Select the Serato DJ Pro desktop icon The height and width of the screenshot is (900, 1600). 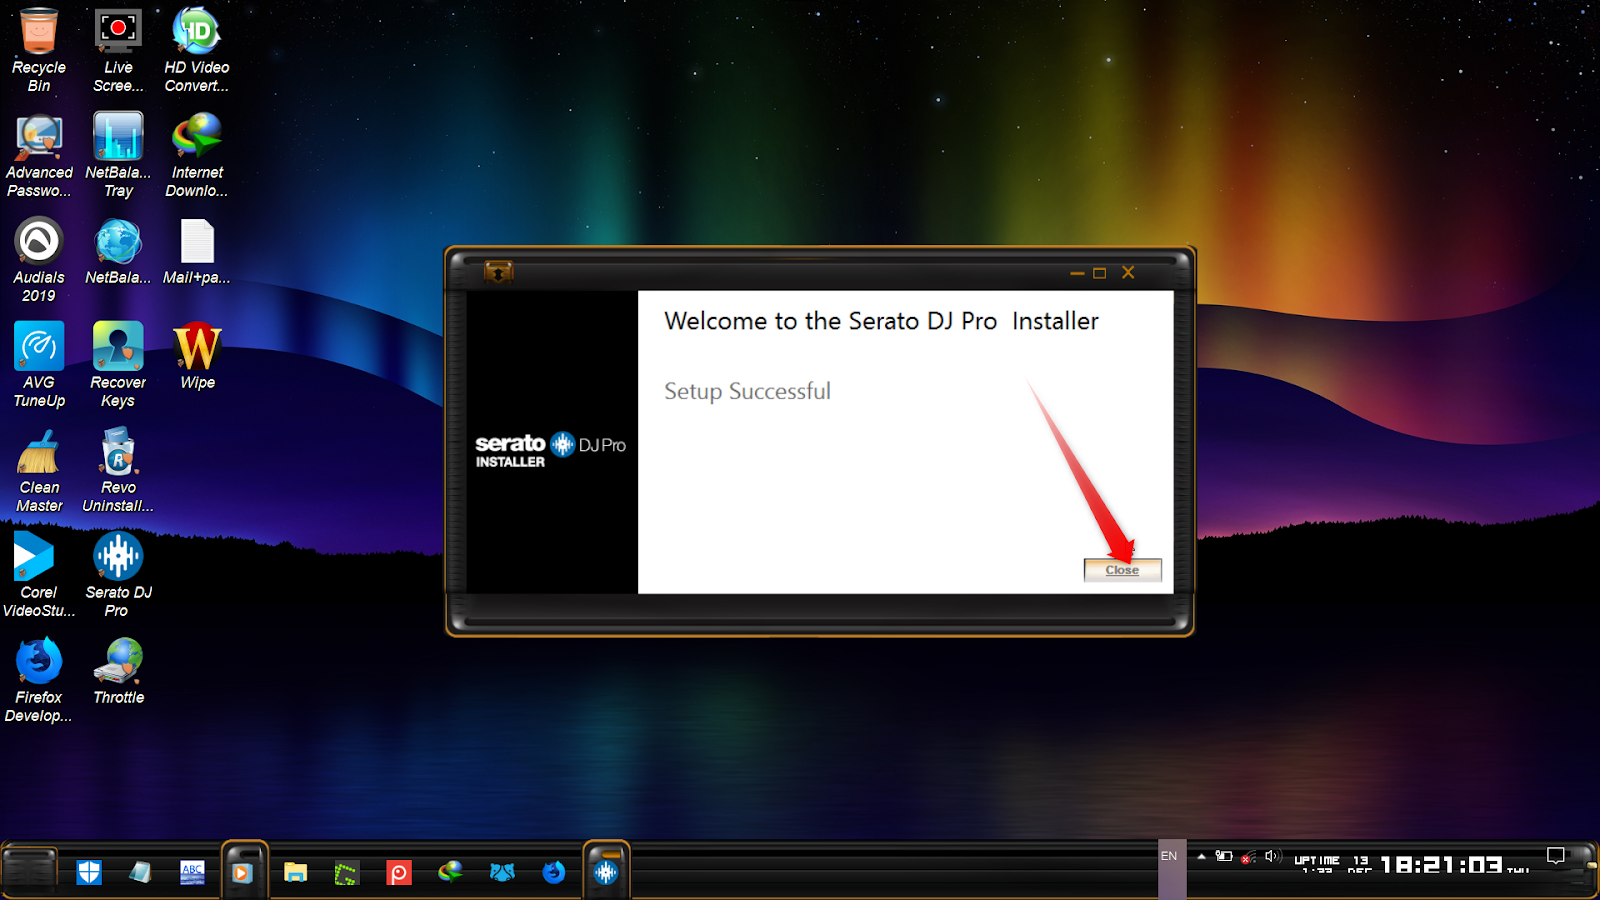118,575
